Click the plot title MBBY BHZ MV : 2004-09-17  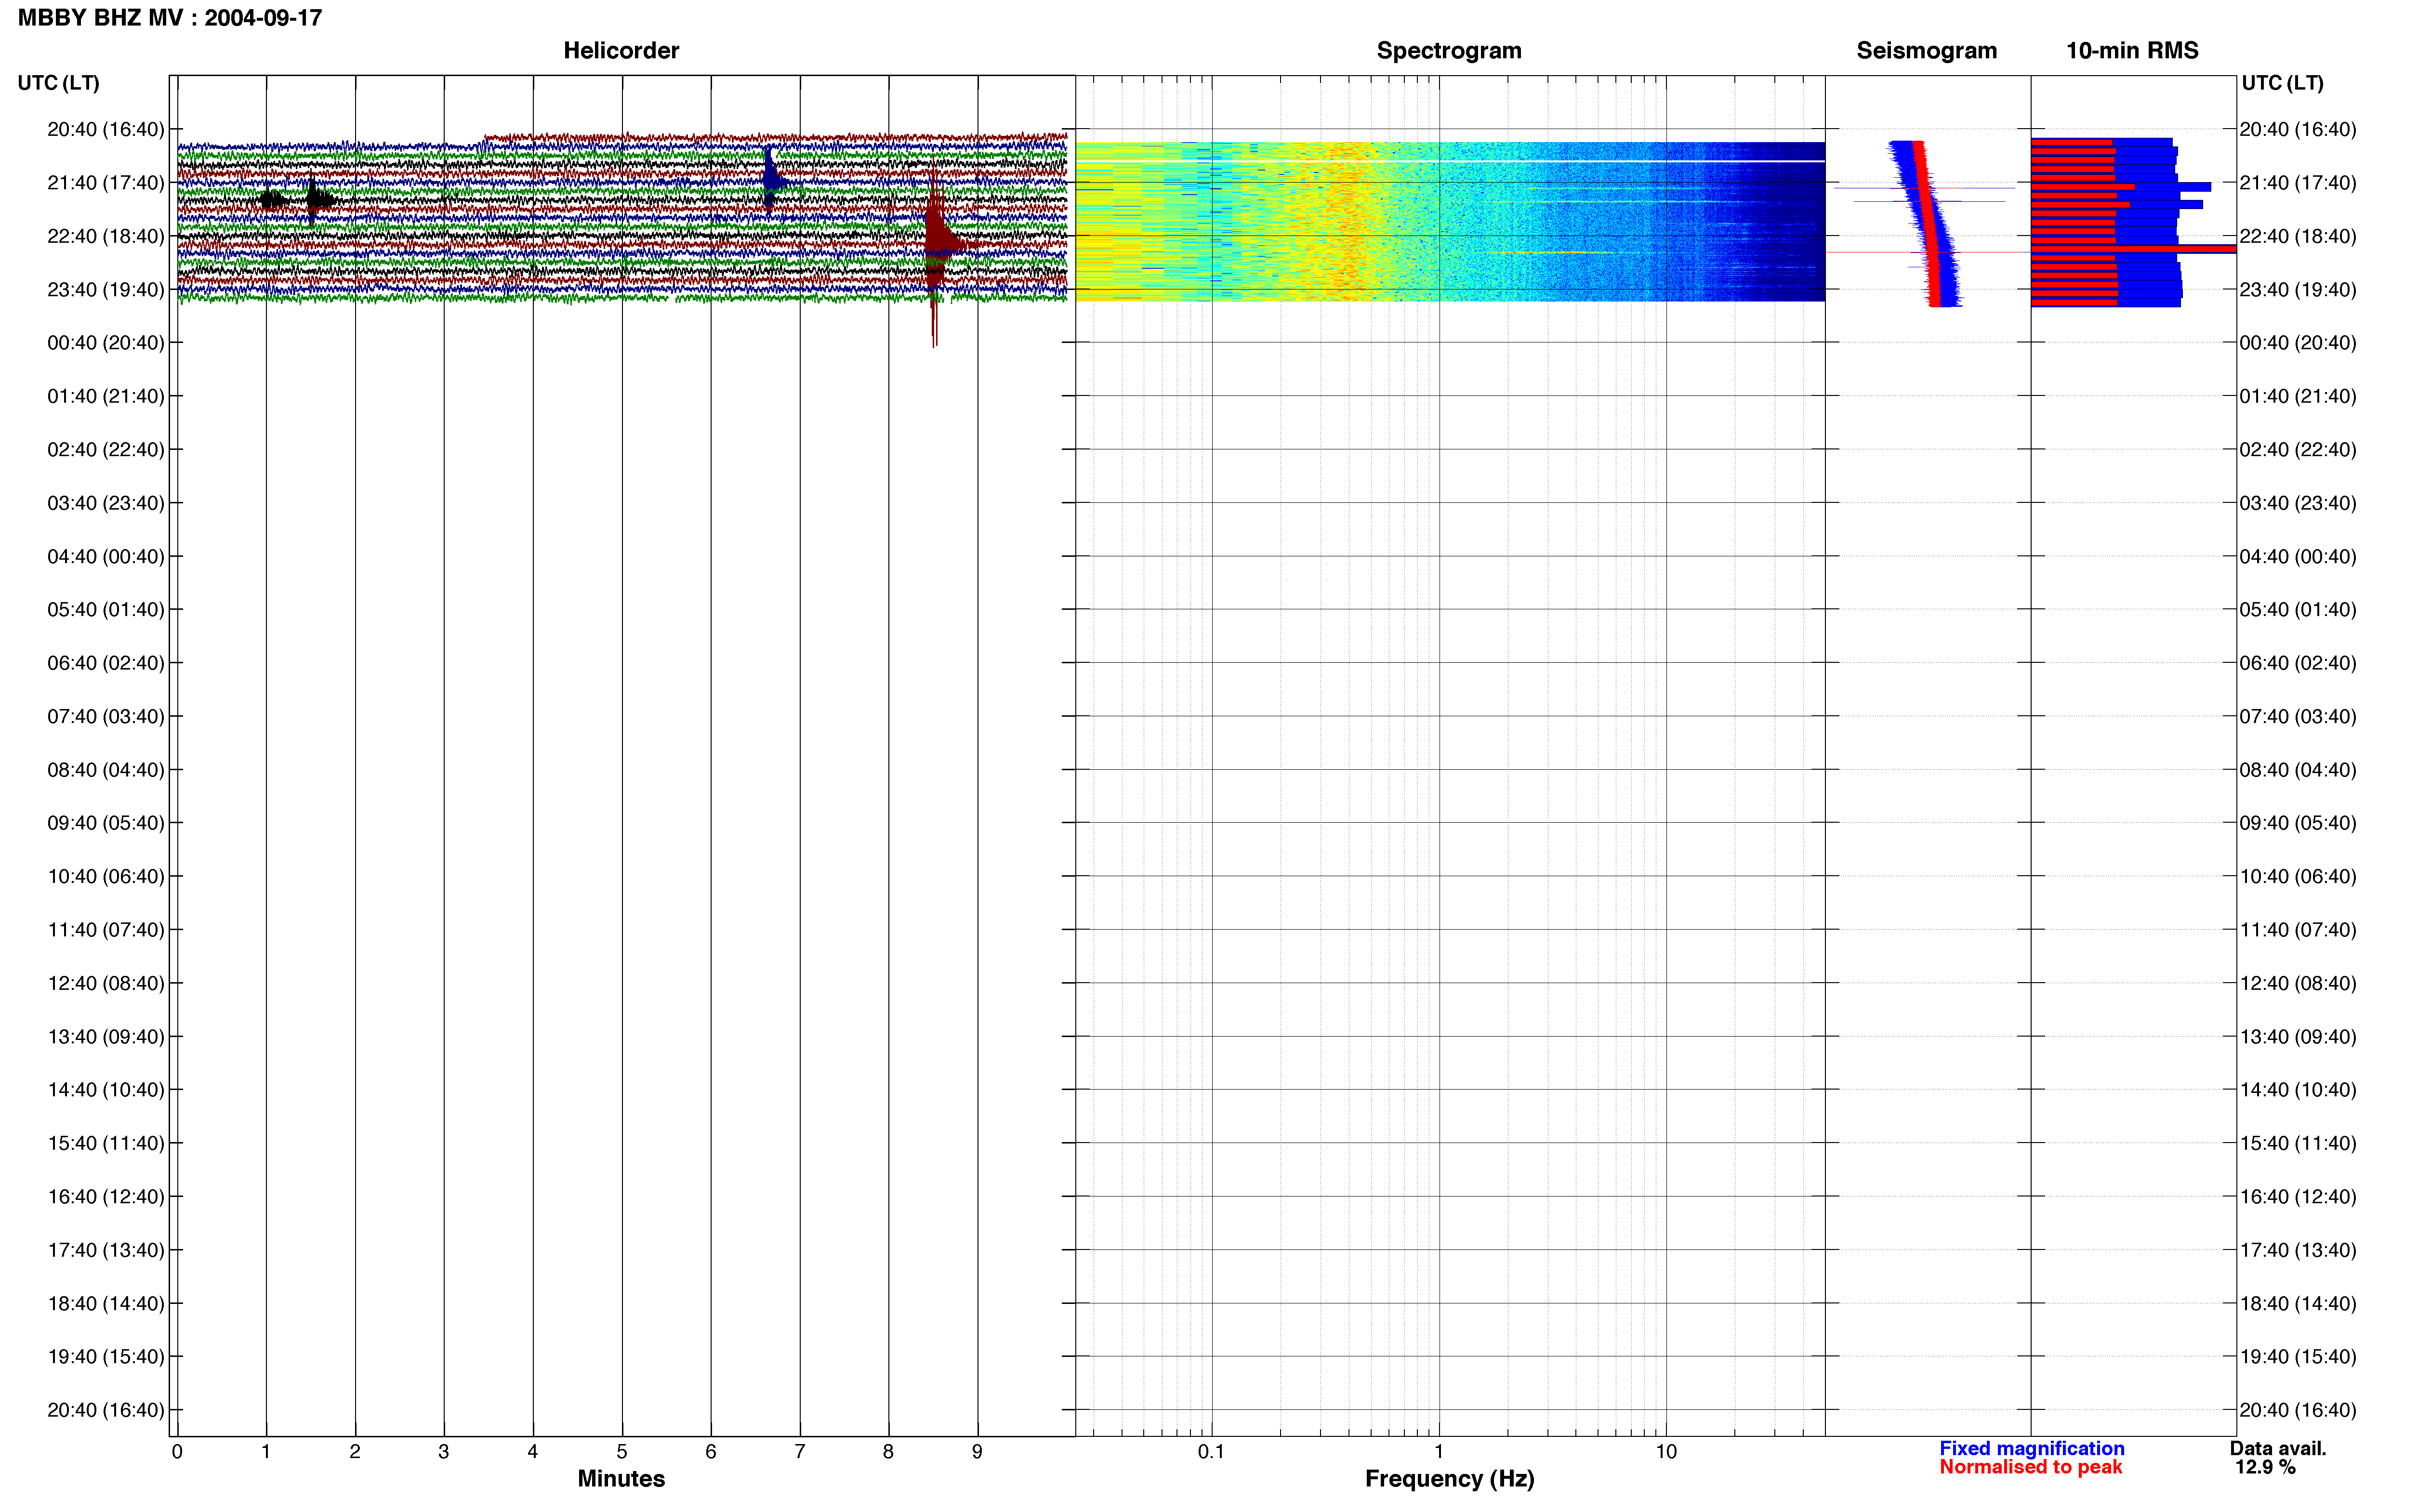pos(170,18)
